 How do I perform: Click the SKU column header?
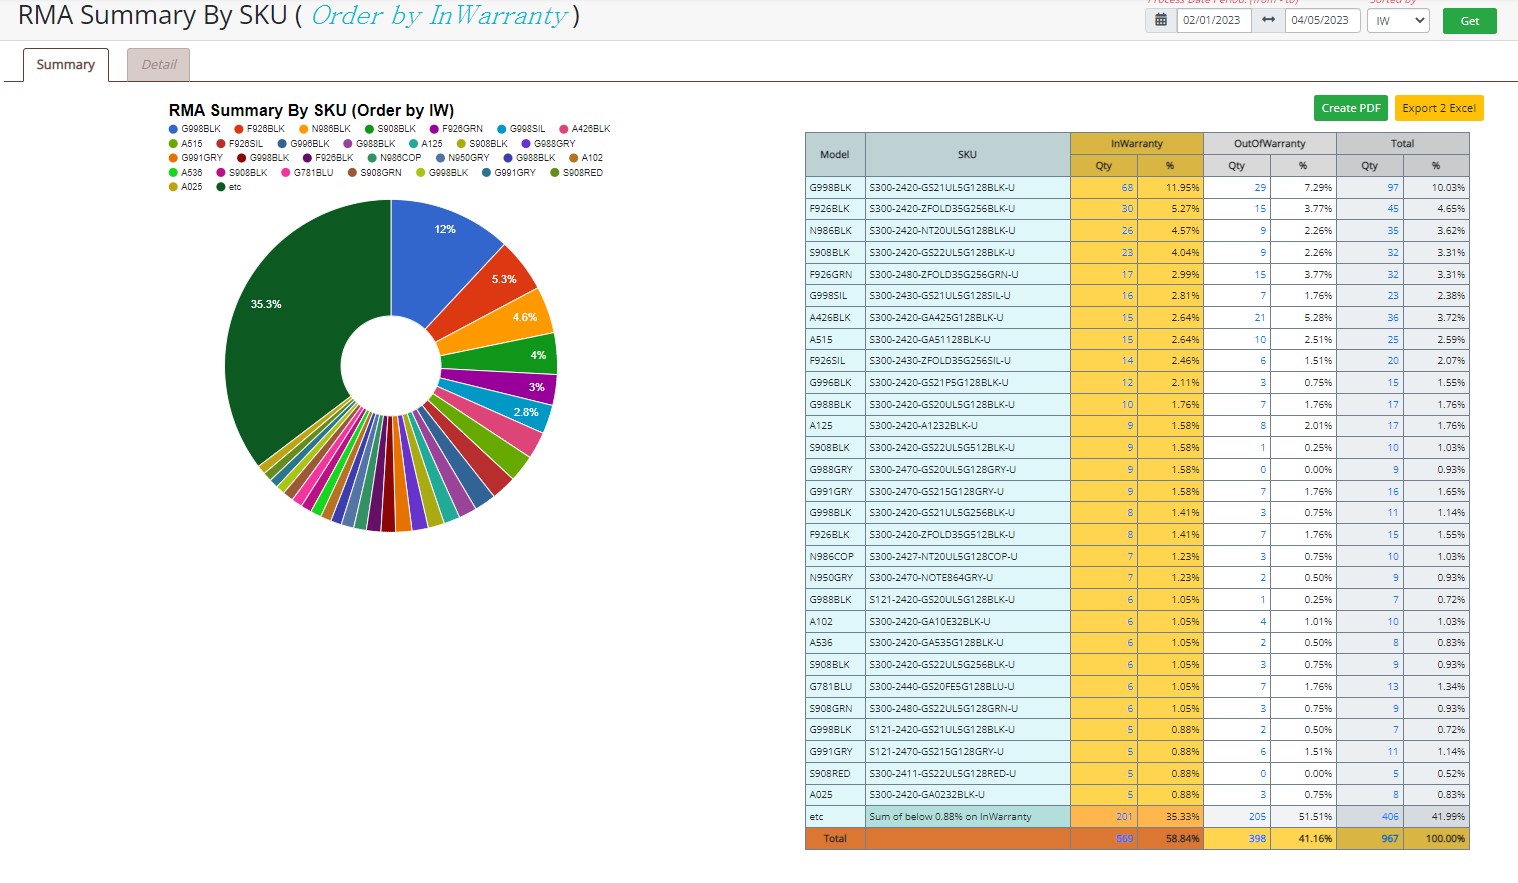[967, 155]
